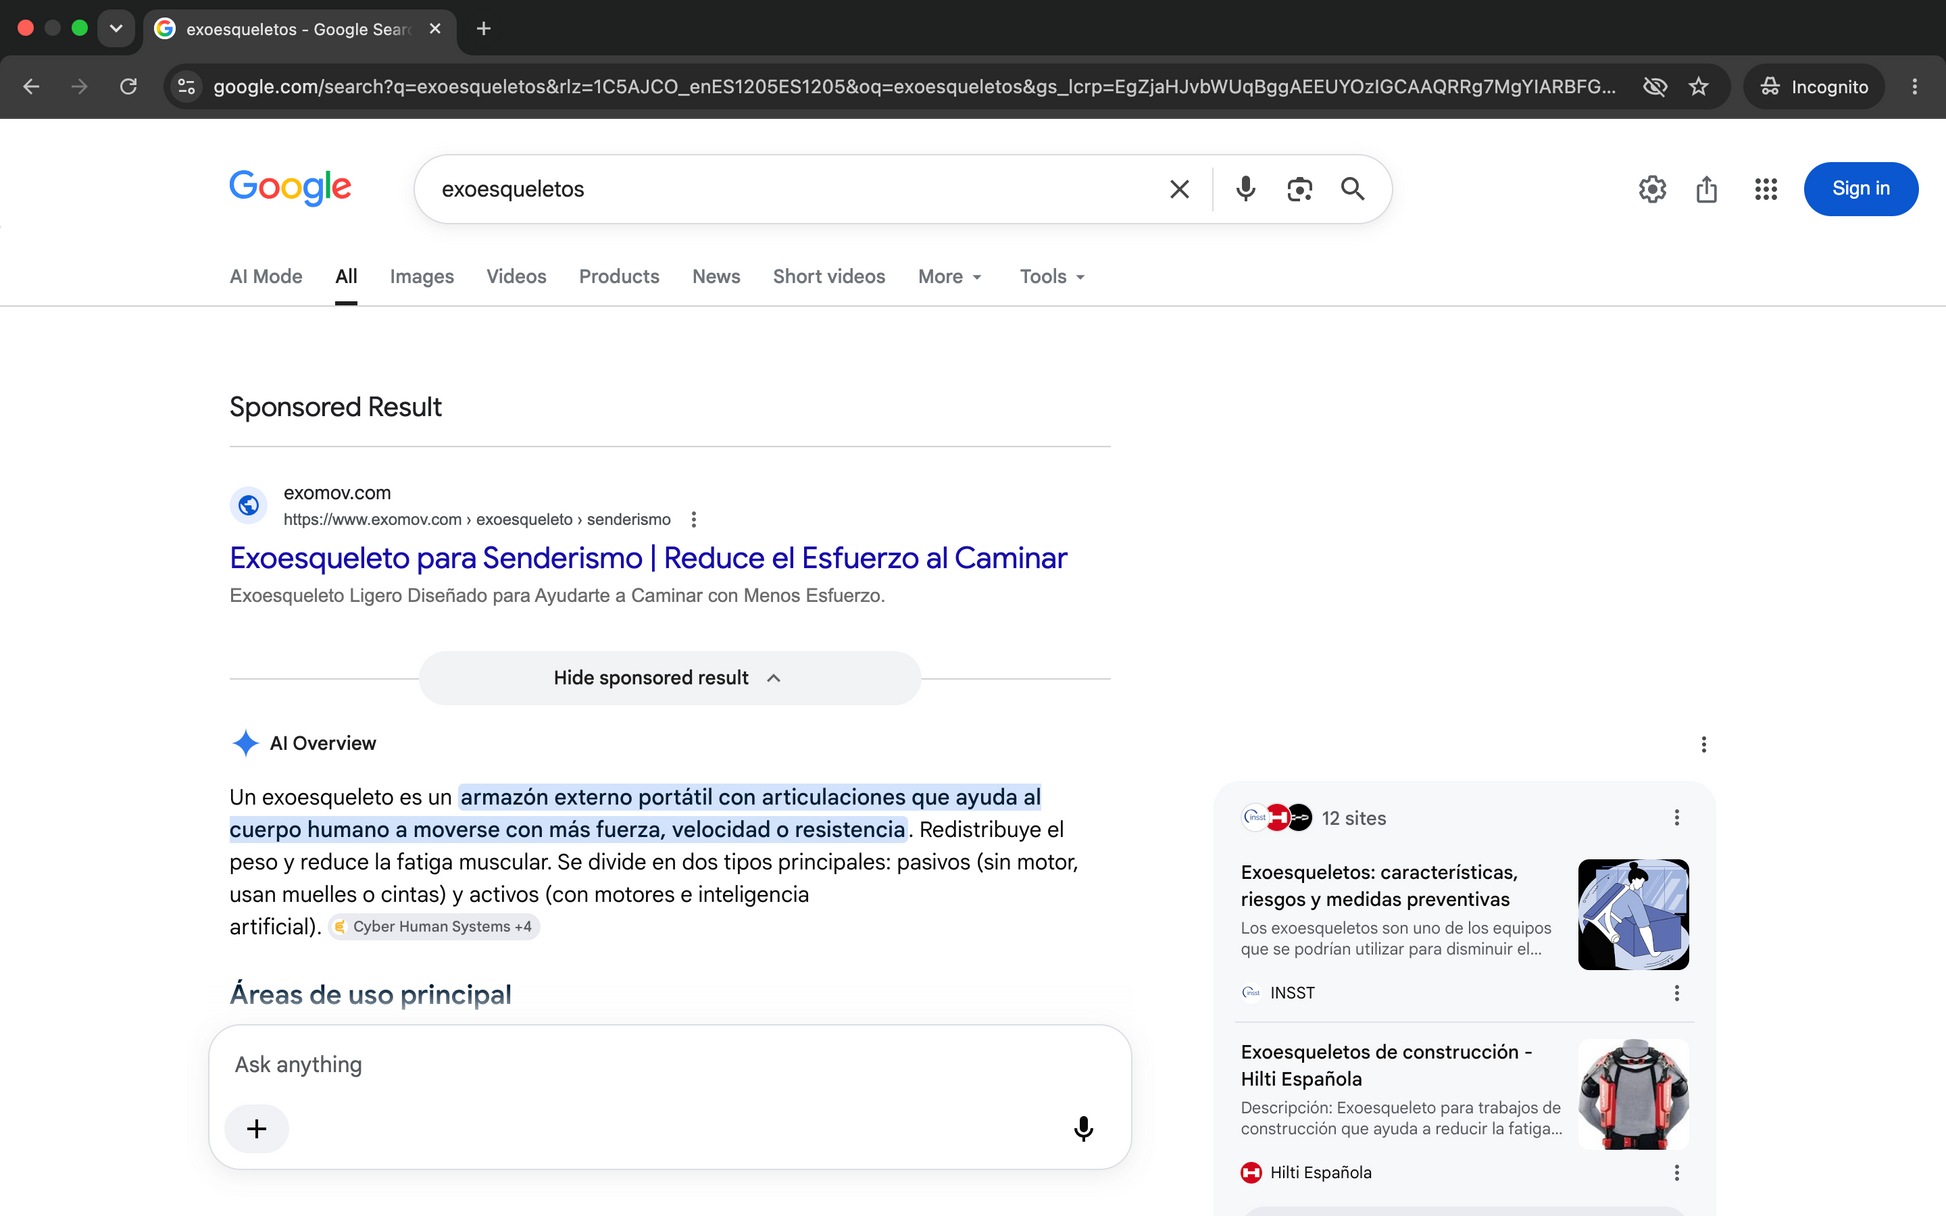This screenshot has width=1946, height=1216.
Task: Click the share icon near Sign in
Action: pyautogui.click(x=1707, y=189)
